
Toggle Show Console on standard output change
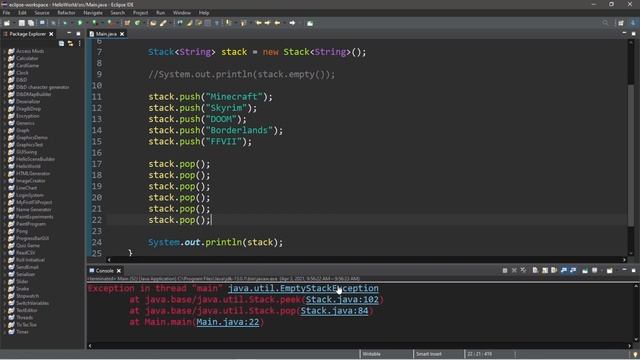[564, 270]
